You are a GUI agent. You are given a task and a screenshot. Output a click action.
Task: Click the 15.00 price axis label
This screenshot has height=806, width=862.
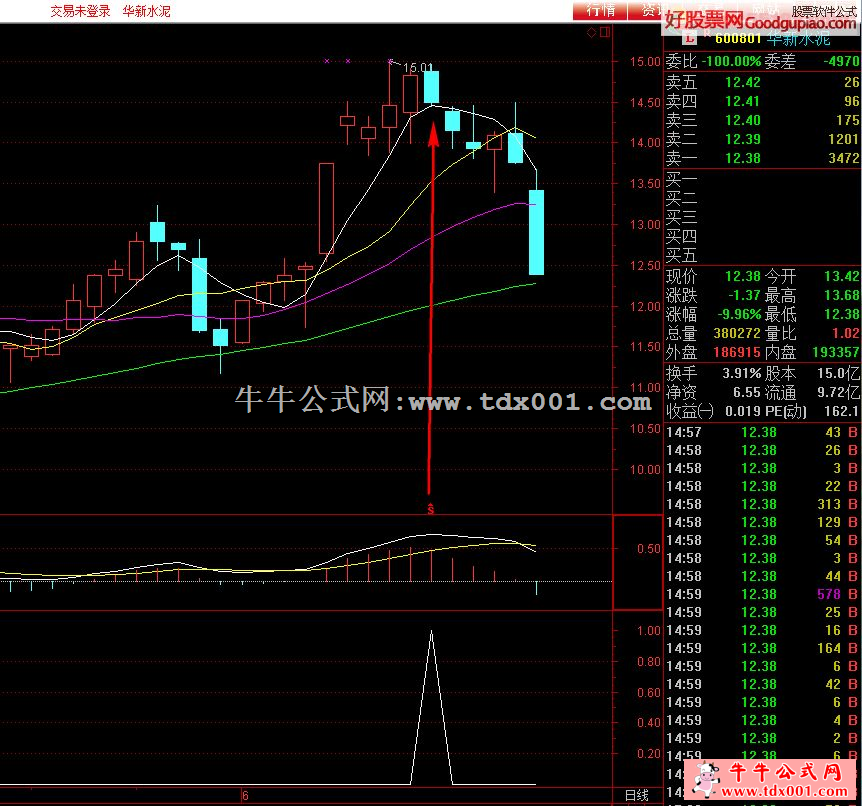click(x=645, y=61)
